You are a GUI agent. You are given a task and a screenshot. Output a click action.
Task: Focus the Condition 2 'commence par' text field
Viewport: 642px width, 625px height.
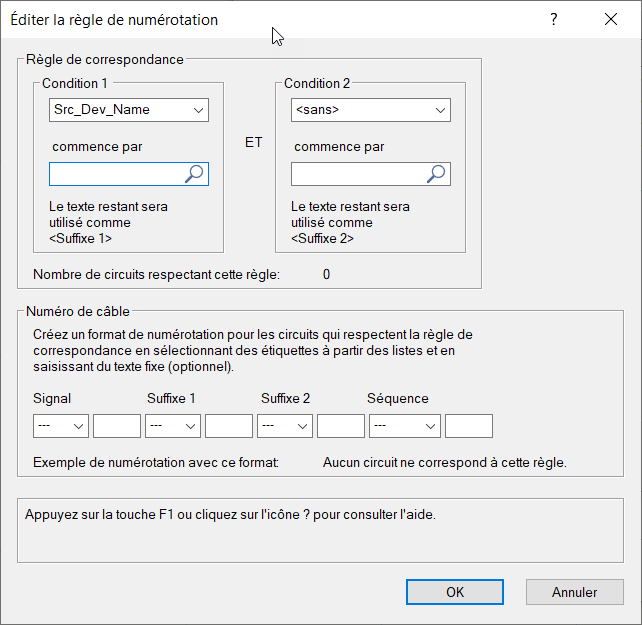(358, 174)
